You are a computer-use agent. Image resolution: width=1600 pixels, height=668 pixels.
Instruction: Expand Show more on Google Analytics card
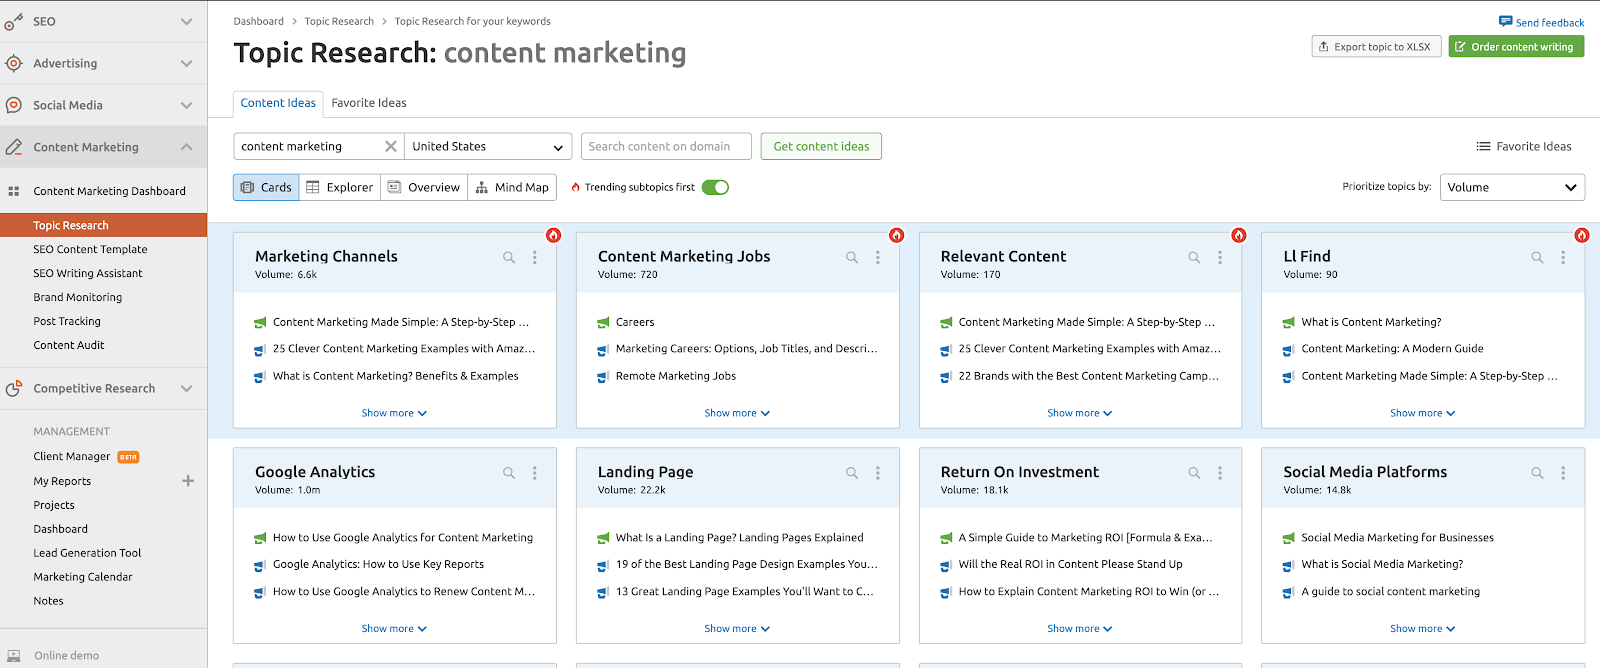[394, 629]
